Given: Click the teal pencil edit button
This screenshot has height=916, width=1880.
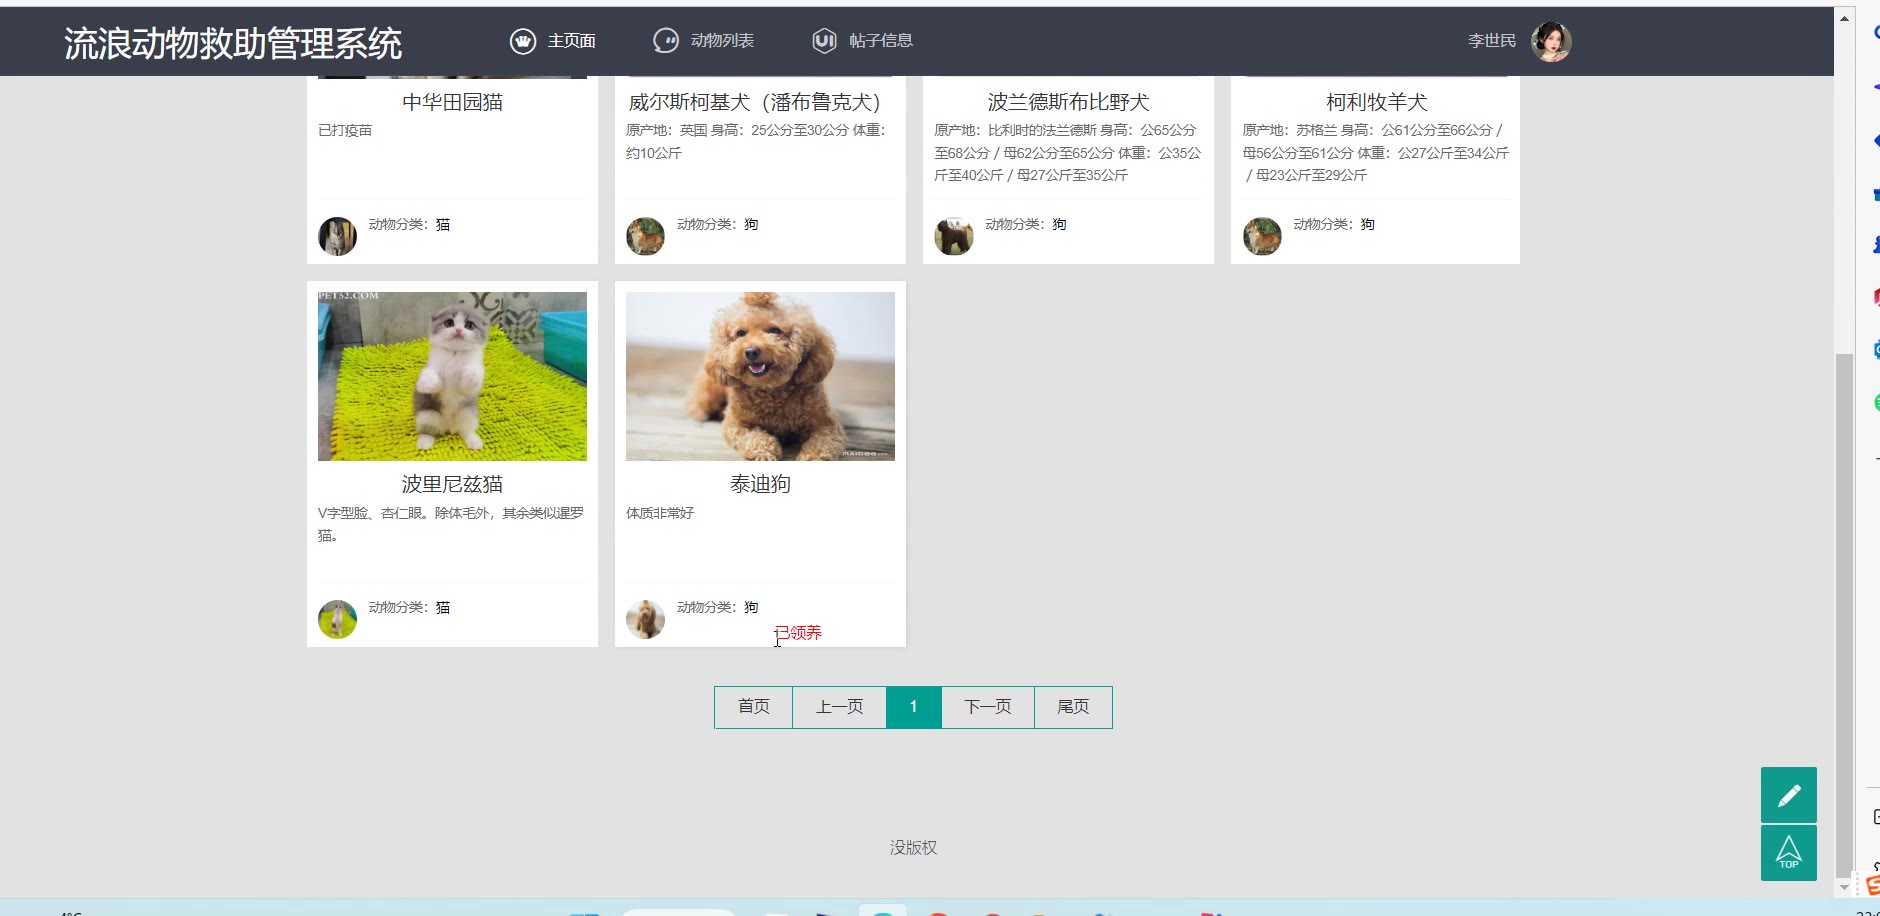Looking at the screenshot, I should pyautogui.click(x=1788, y=795).
